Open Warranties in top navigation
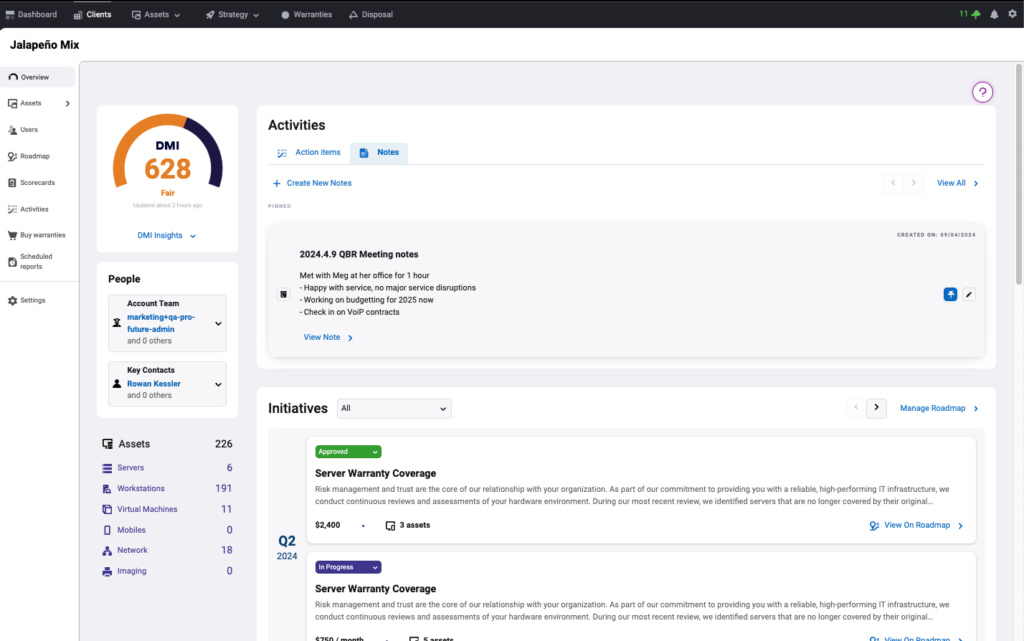 coord(306,14)
